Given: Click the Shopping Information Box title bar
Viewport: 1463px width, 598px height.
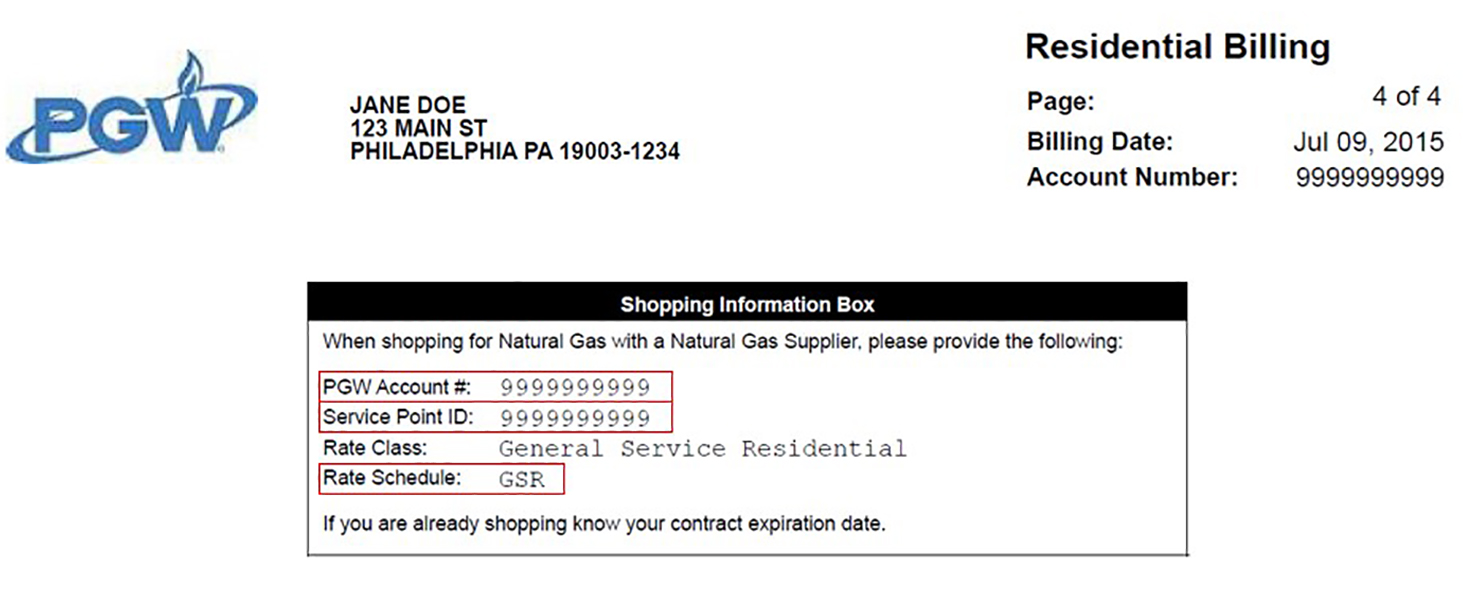Looking at the screenshot, I should click(747, 304).
